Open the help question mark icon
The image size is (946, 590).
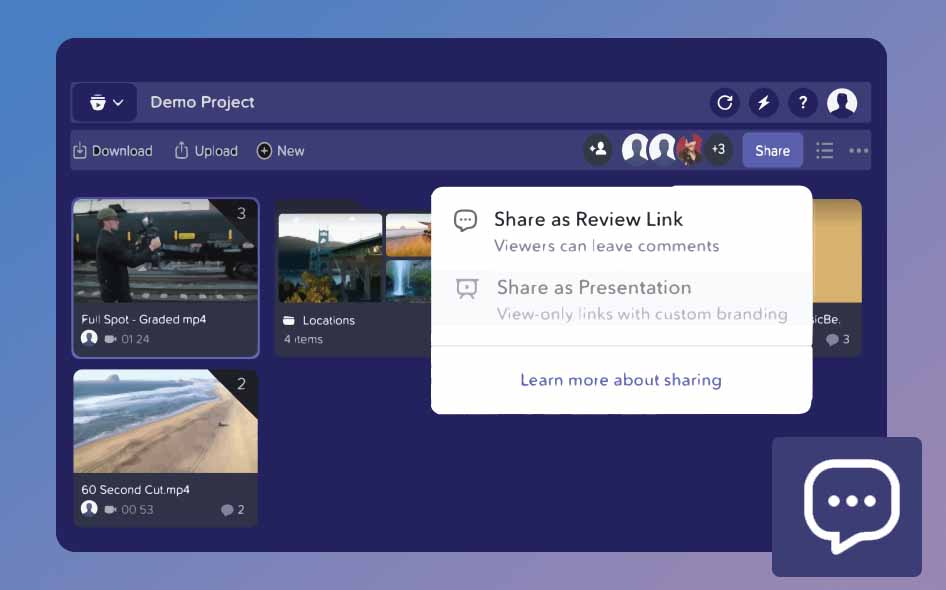pos(802,102)
